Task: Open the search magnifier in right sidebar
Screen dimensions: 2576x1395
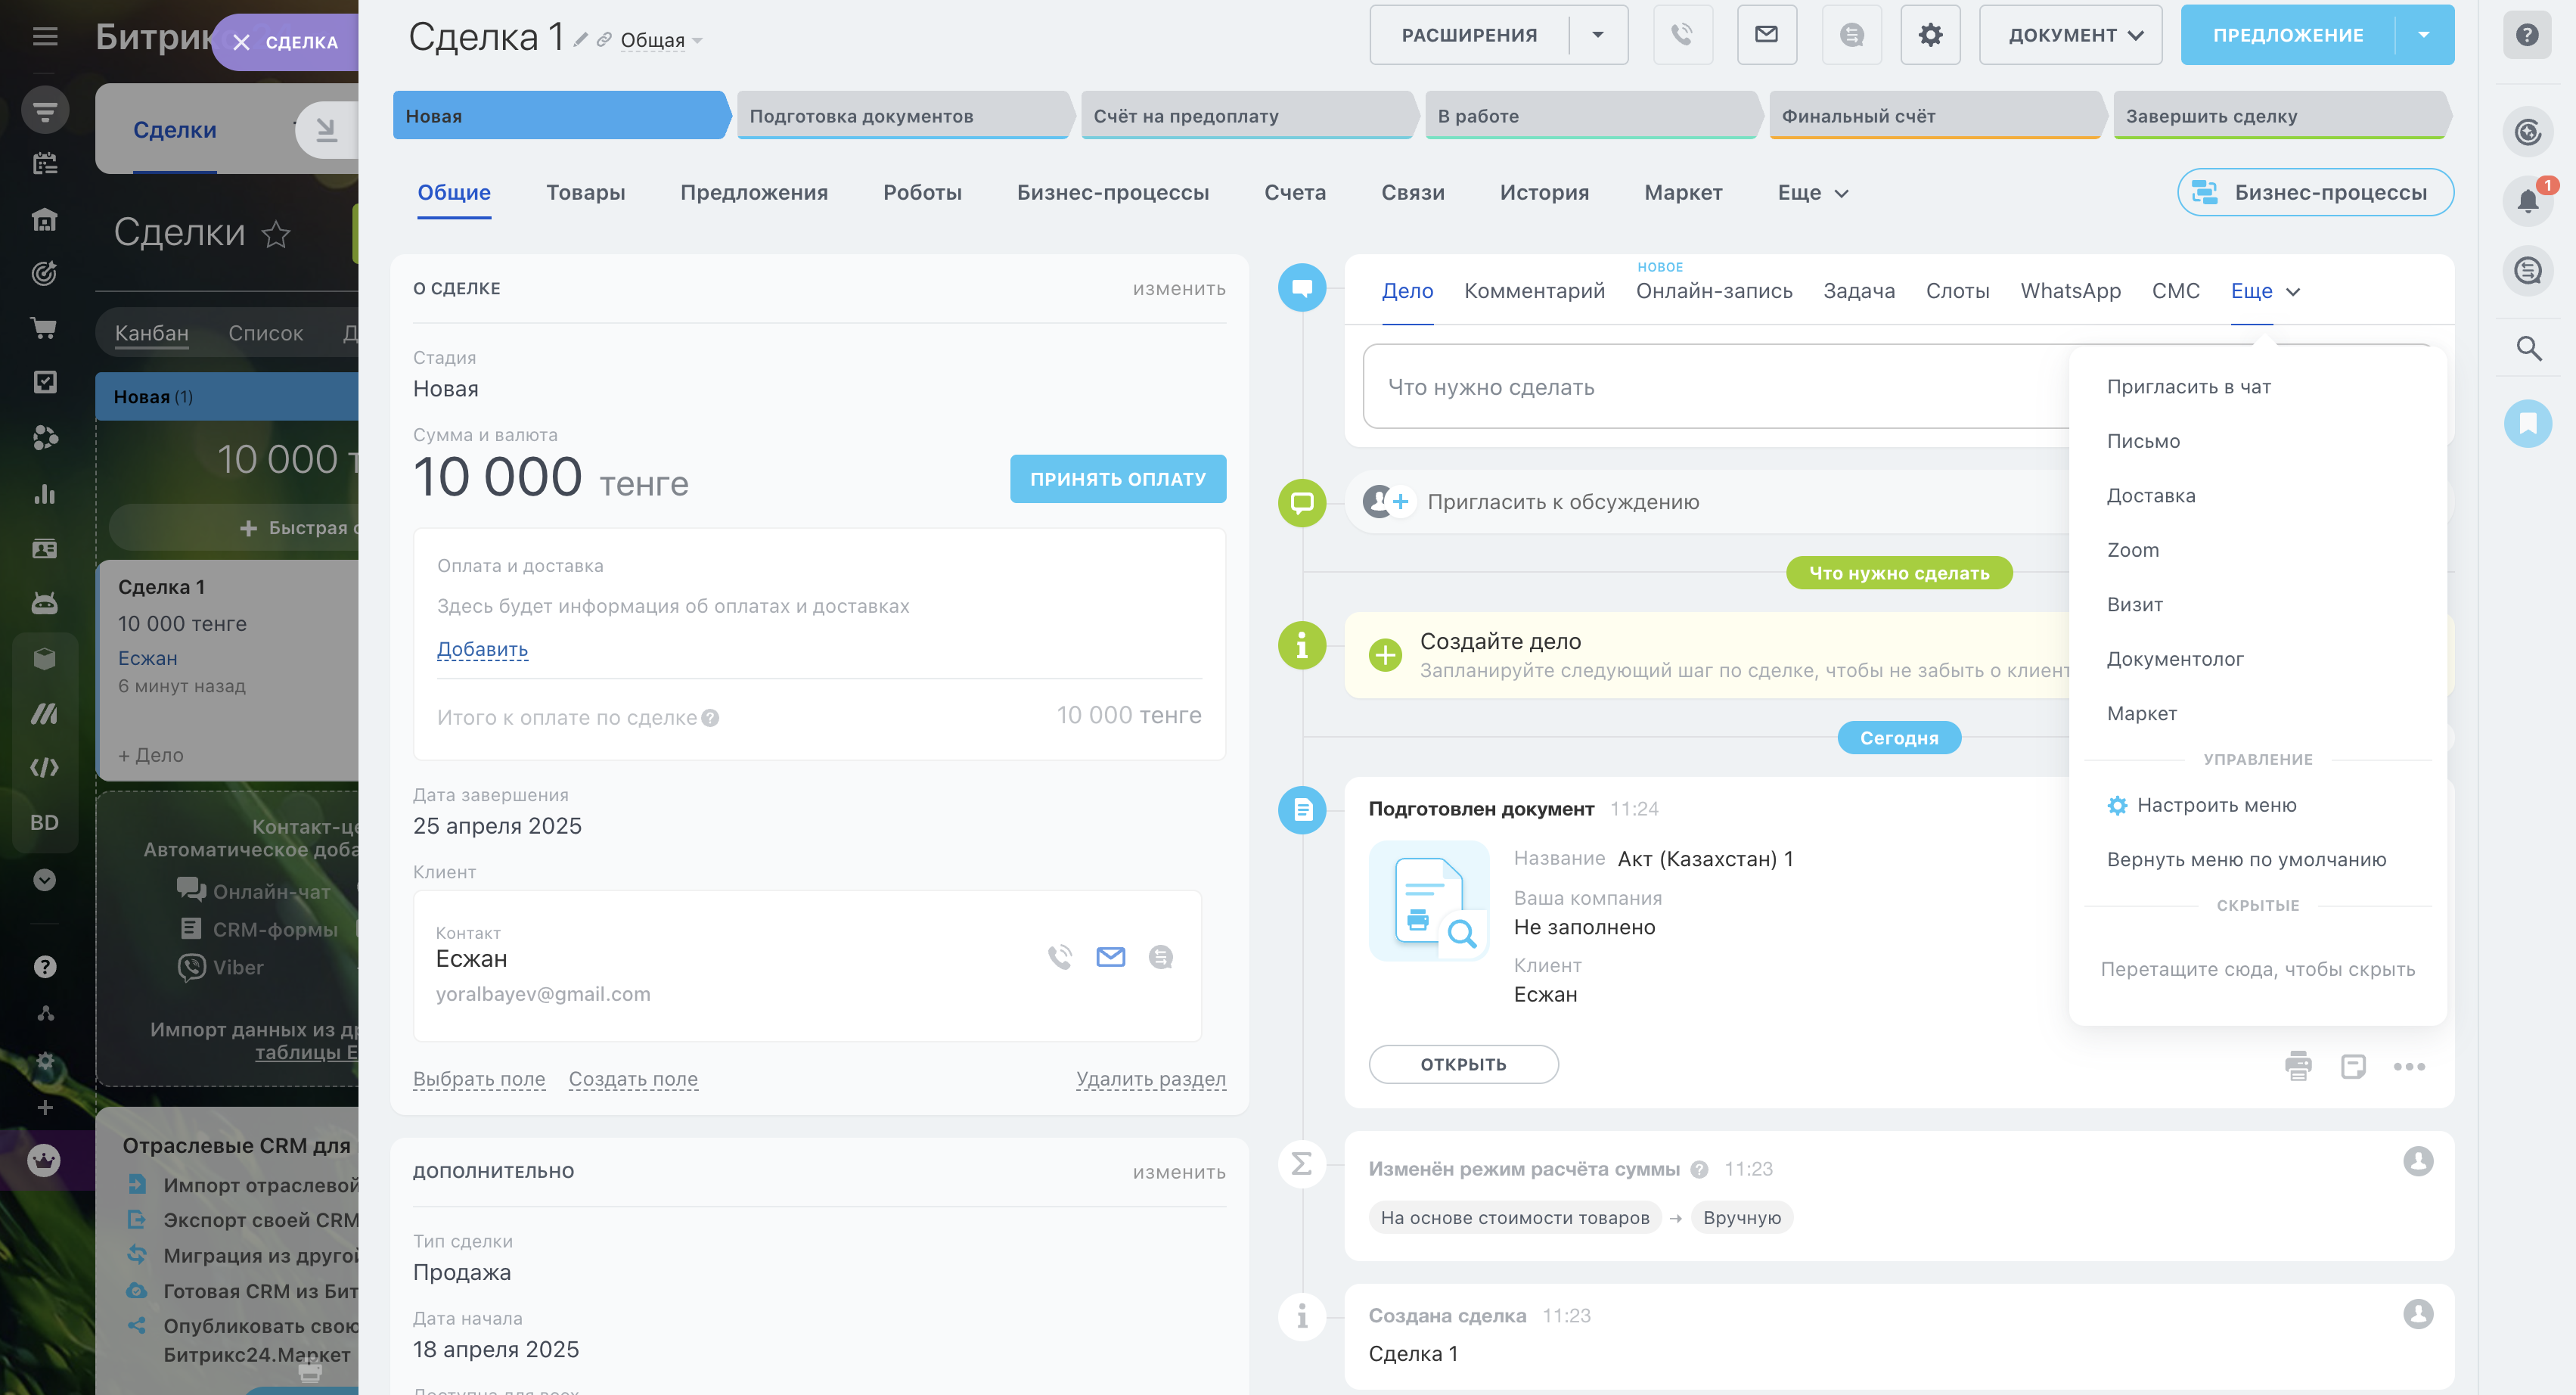Action: (x=2528, y=348)
